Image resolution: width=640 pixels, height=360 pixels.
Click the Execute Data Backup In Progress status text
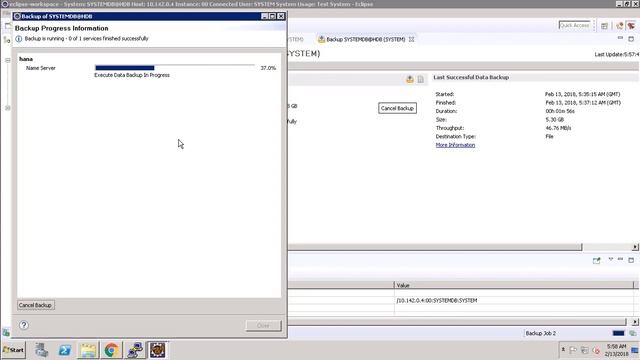click(x=132, y=75)
